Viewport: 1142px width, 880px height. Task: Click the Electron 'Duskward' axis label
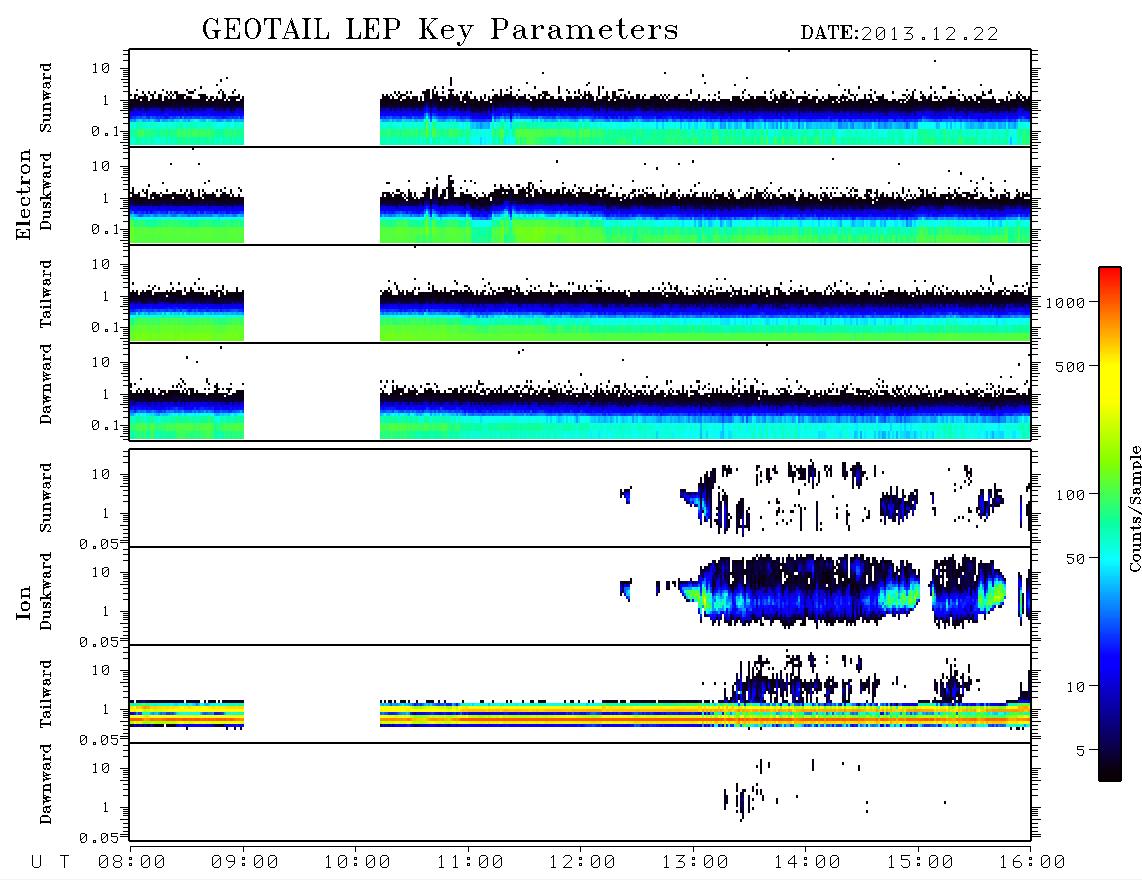(x=46, y=192)
